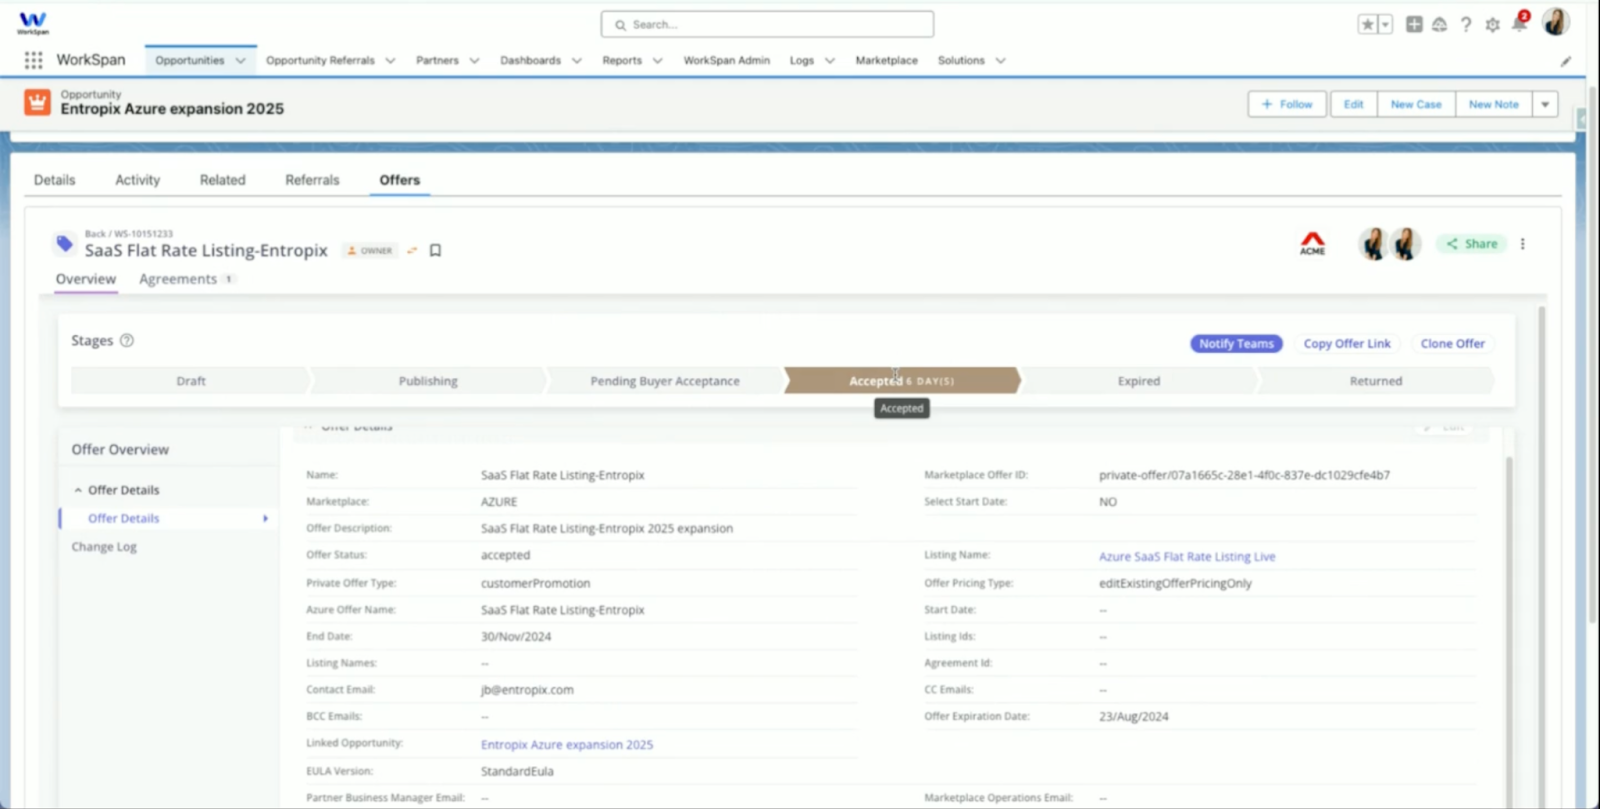Click the favorites star icon
Viewport: 1600px width, 809px height.
pos(1367,24)
